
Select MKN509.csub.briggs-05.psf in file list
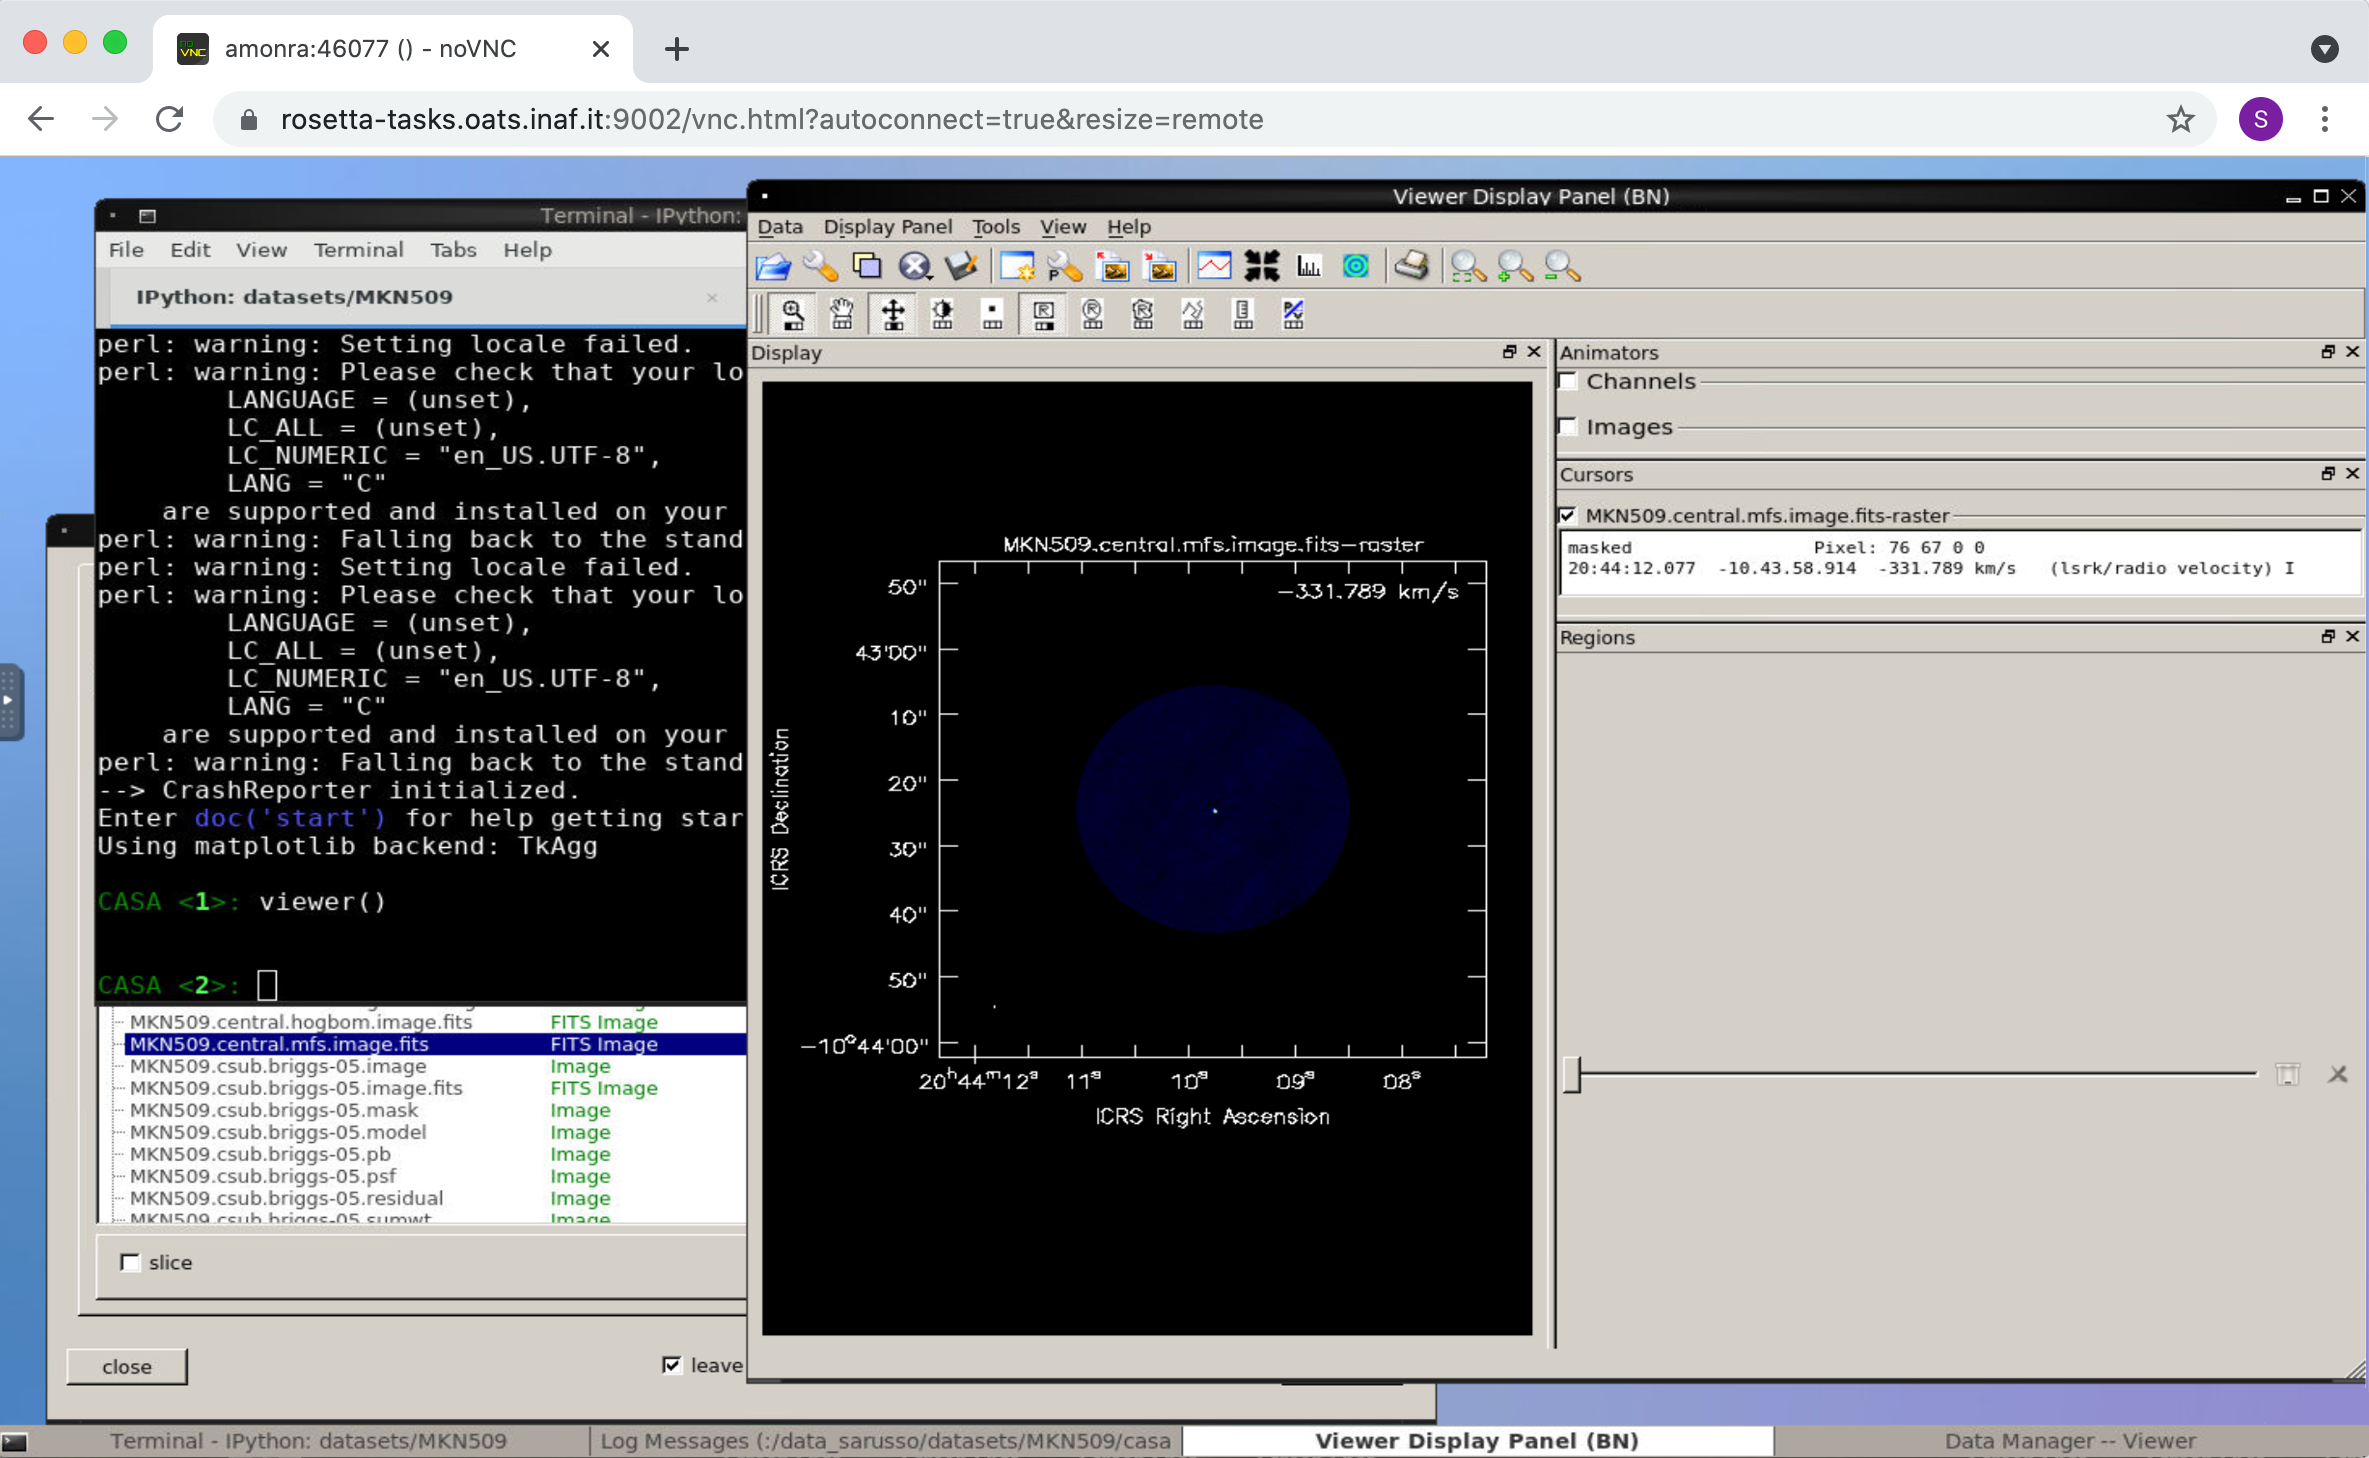(x=263, y=1176)
